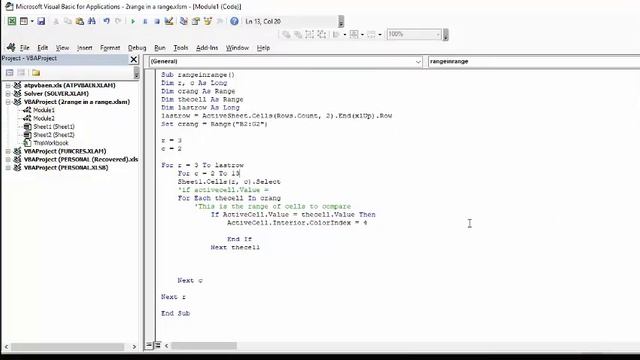640x360 pixels.
Task: Open the Center dropdown arrow
Action: tap(362, 35)
